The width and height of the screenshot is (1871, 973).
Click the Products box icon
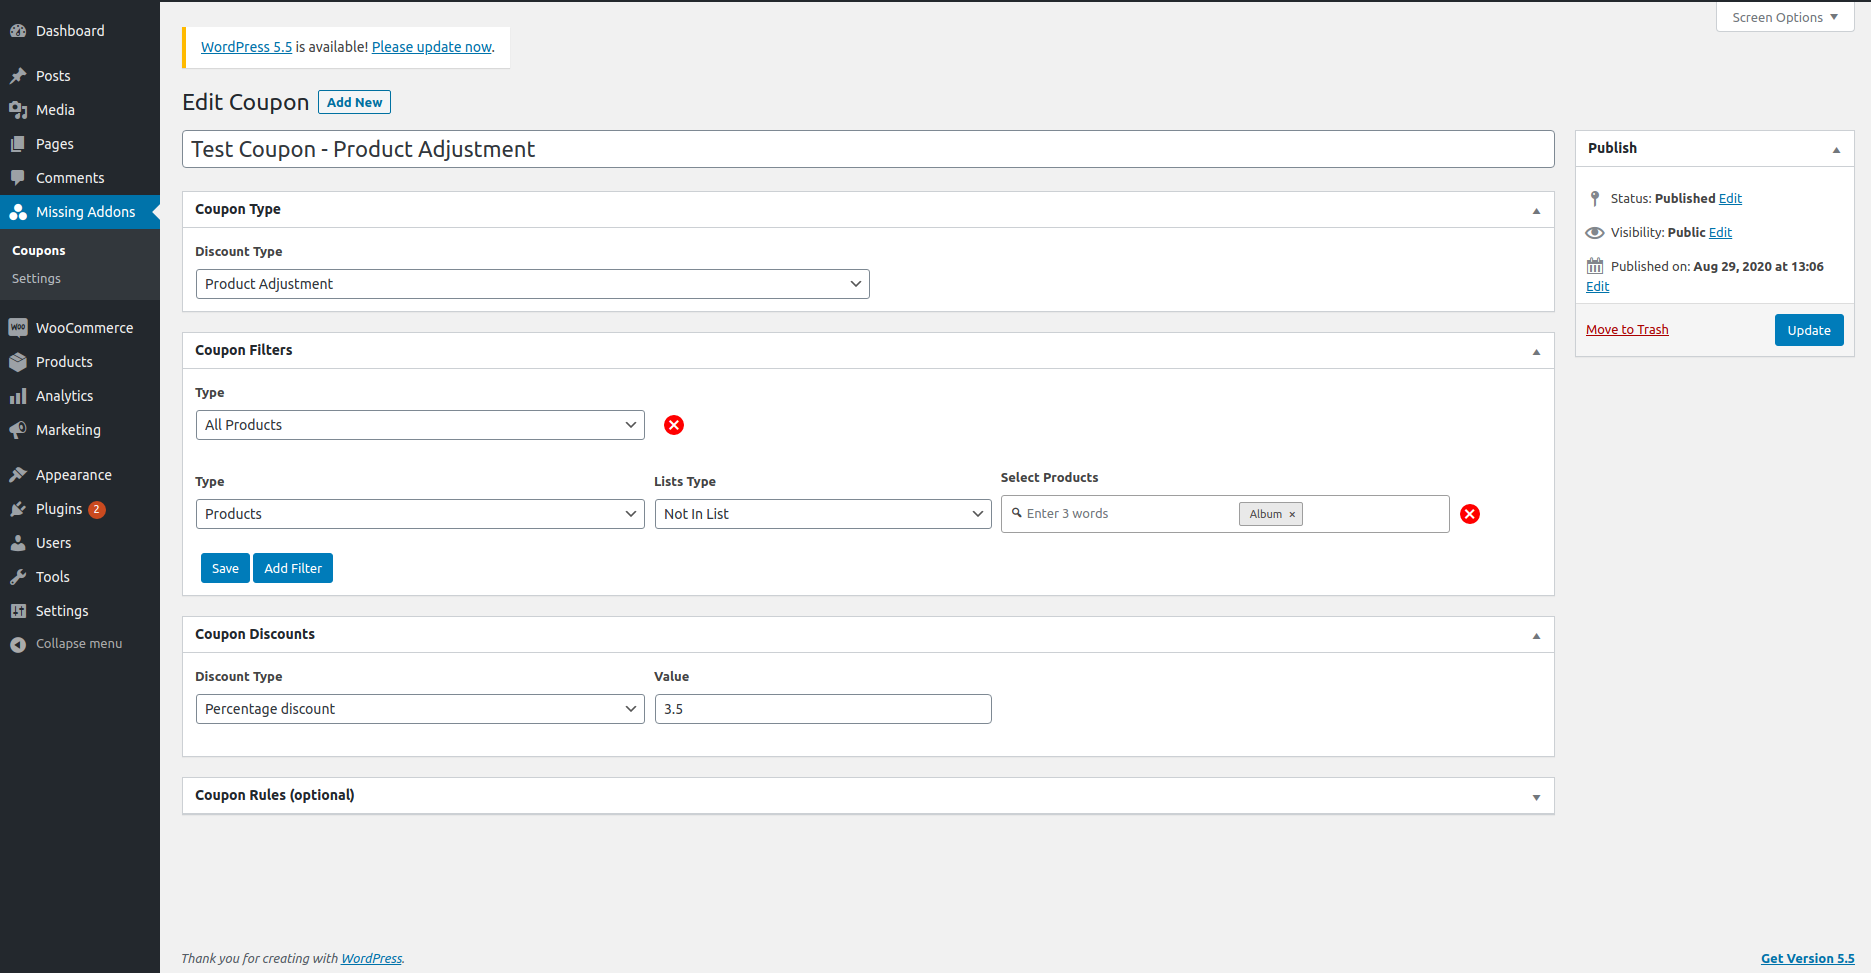18,362
